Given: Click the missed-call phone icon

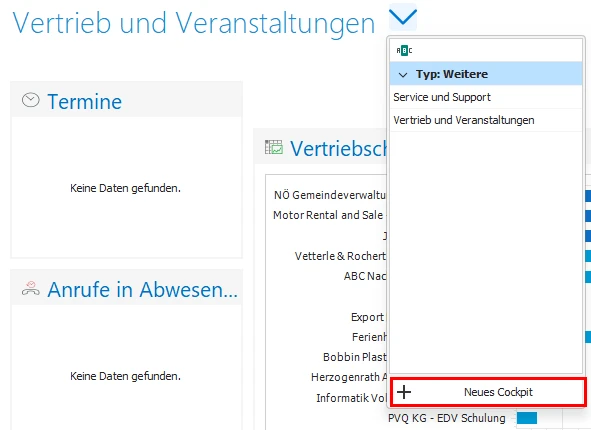Looking at the screenshot, I should (31, 288).
